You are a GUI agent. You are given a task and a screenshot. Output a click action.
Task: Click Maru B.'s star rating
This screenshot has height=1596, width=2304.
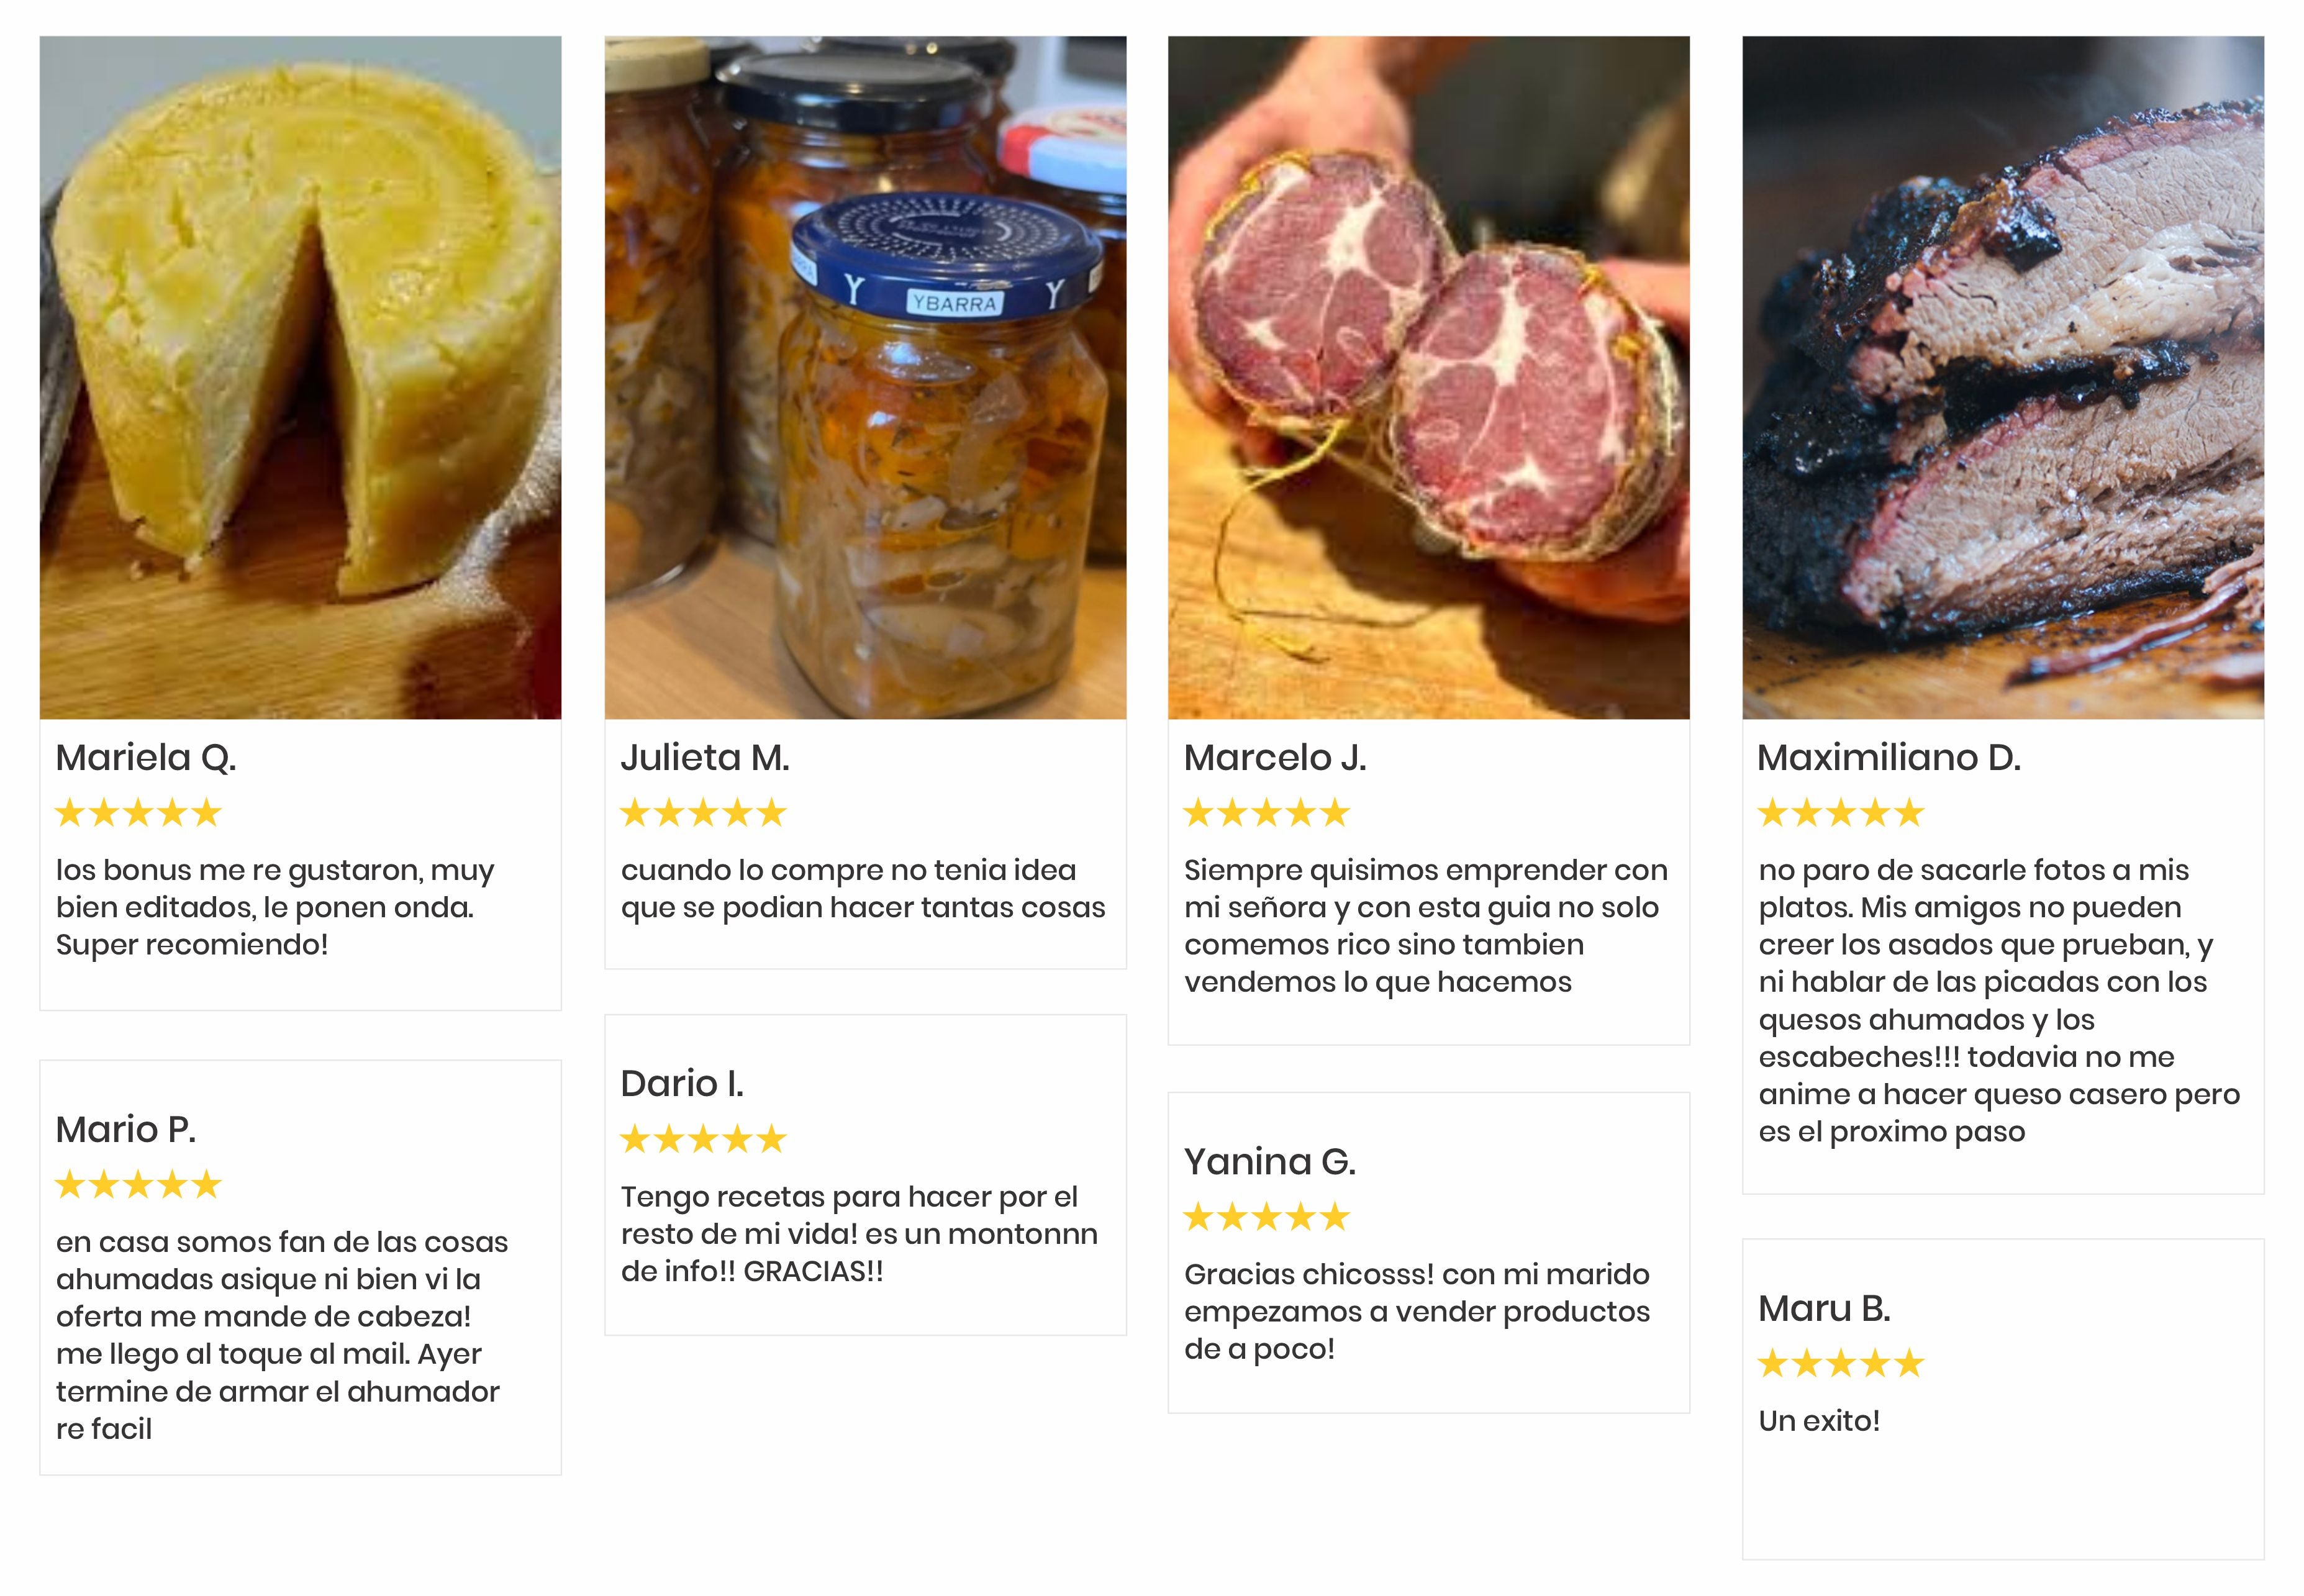(x=1840, y=1363)
